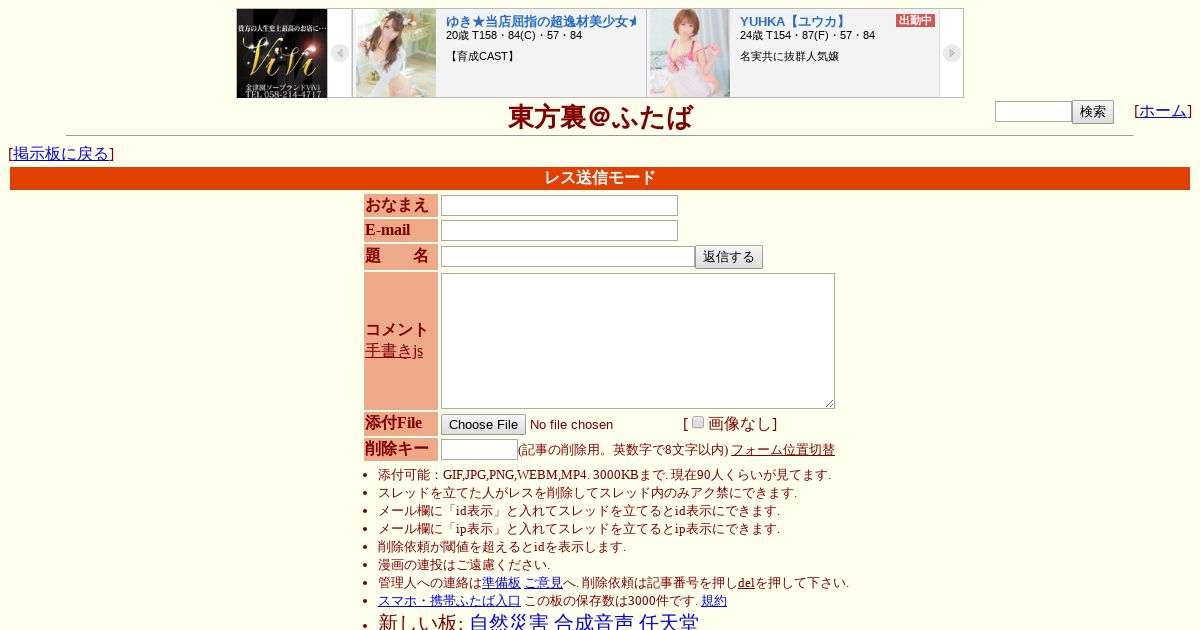
Task: Click 東方裏＠ふたば page title
Action: 600,118
